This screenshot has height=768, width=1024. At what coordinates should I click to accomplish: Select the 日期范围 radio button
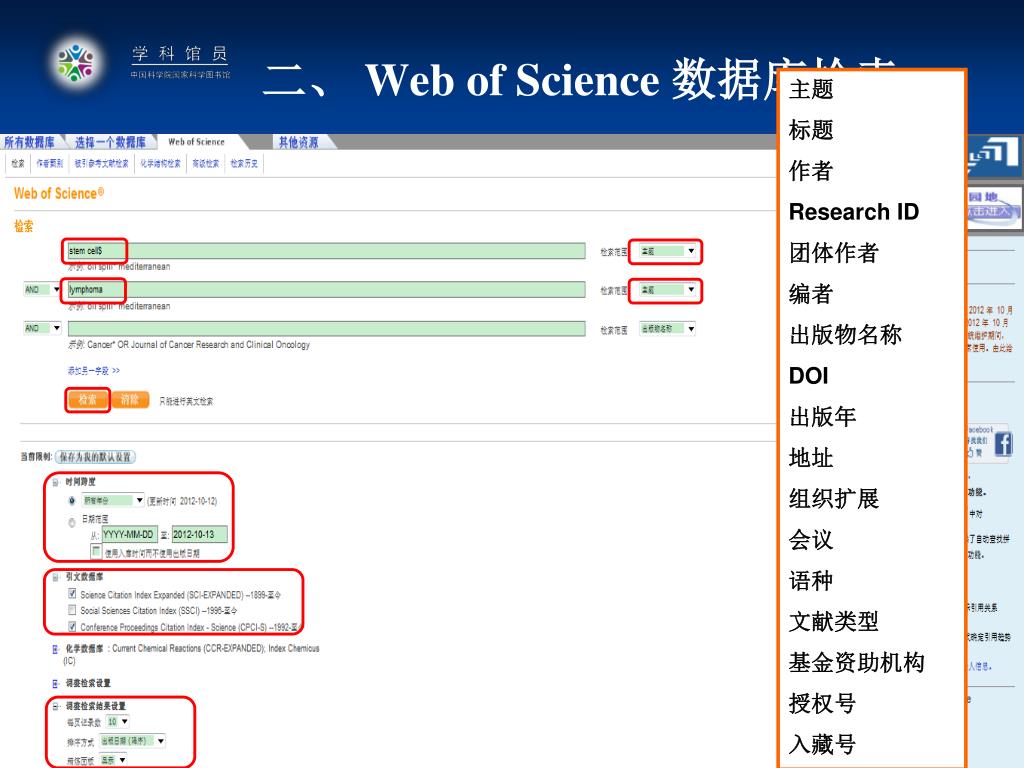point(72,522)
